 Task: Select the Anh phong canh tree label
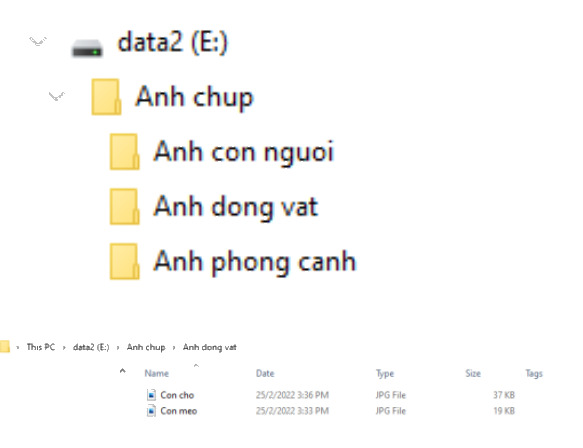pos(255,262)
